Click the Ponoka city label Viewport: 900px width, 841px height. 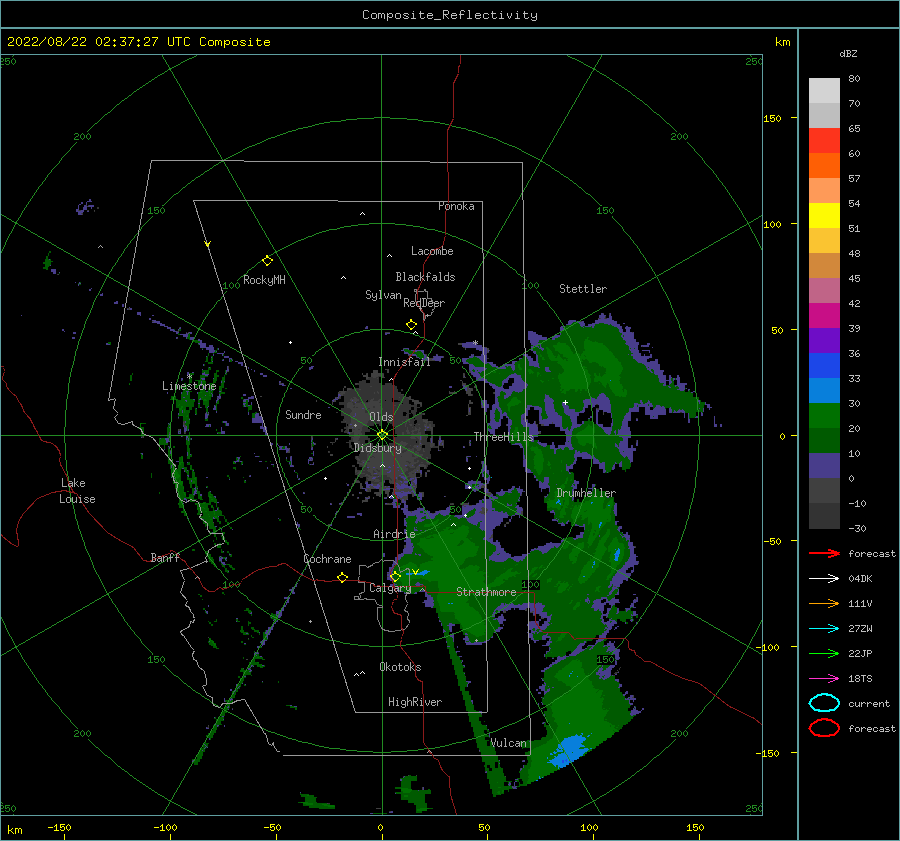456,206
